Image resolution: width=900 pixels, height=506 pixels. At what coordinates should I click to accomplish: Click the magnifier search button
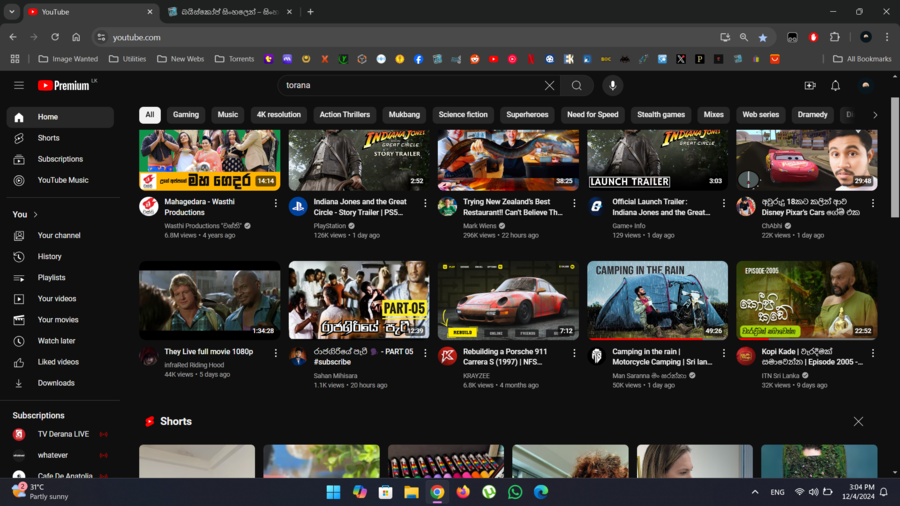click(x=577, y=85)
